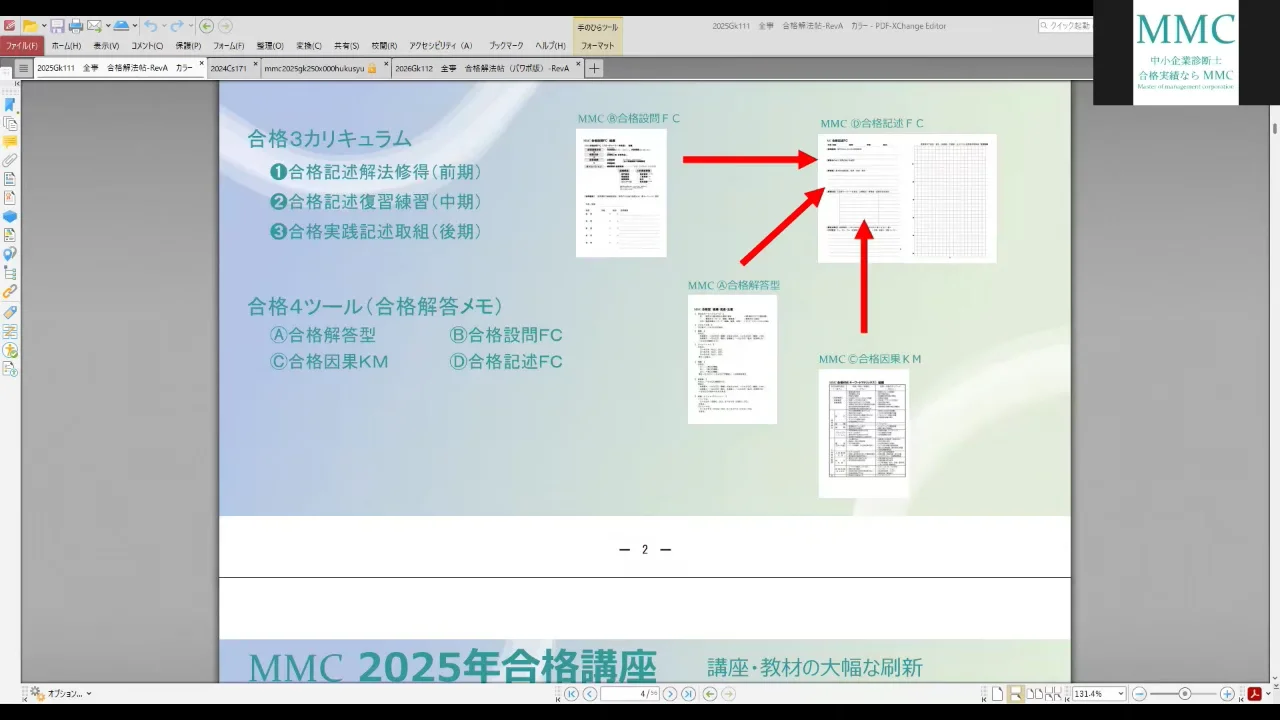The image size is (1280, 720).
Task: Zoom in with the plus button
Action: coord(1227,694)
